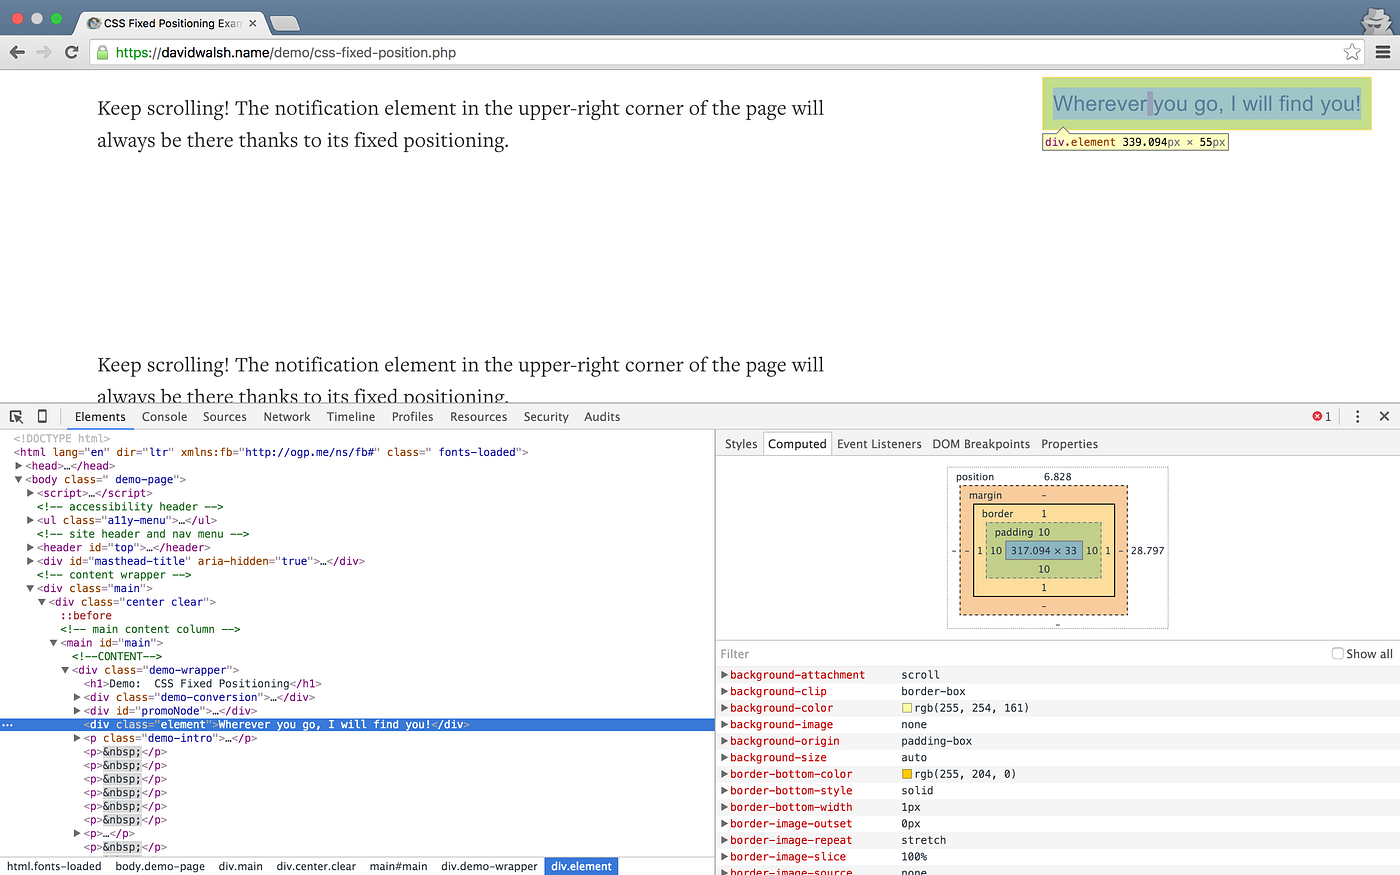Select the inspect element cursor icon
Screen dimensions: 1400x875
15,415
